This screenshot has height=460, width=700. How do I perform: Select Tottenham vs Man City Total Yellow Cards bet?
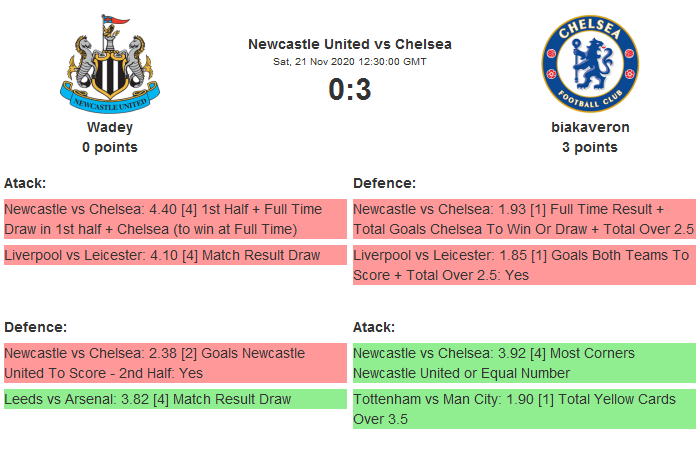tap(524, 409)
